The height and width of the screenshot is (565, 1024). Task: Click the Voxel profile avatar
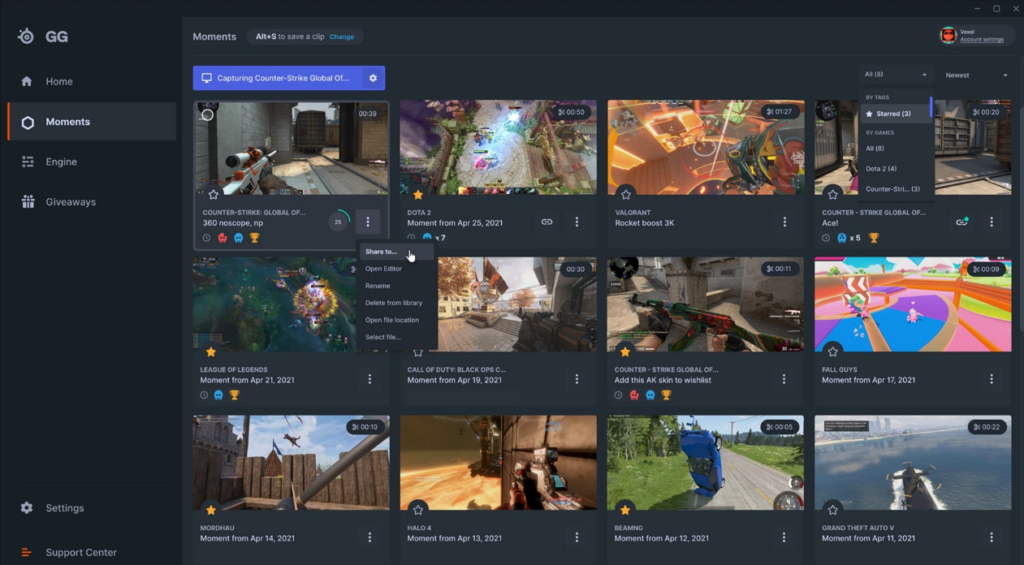coord(947,36)
